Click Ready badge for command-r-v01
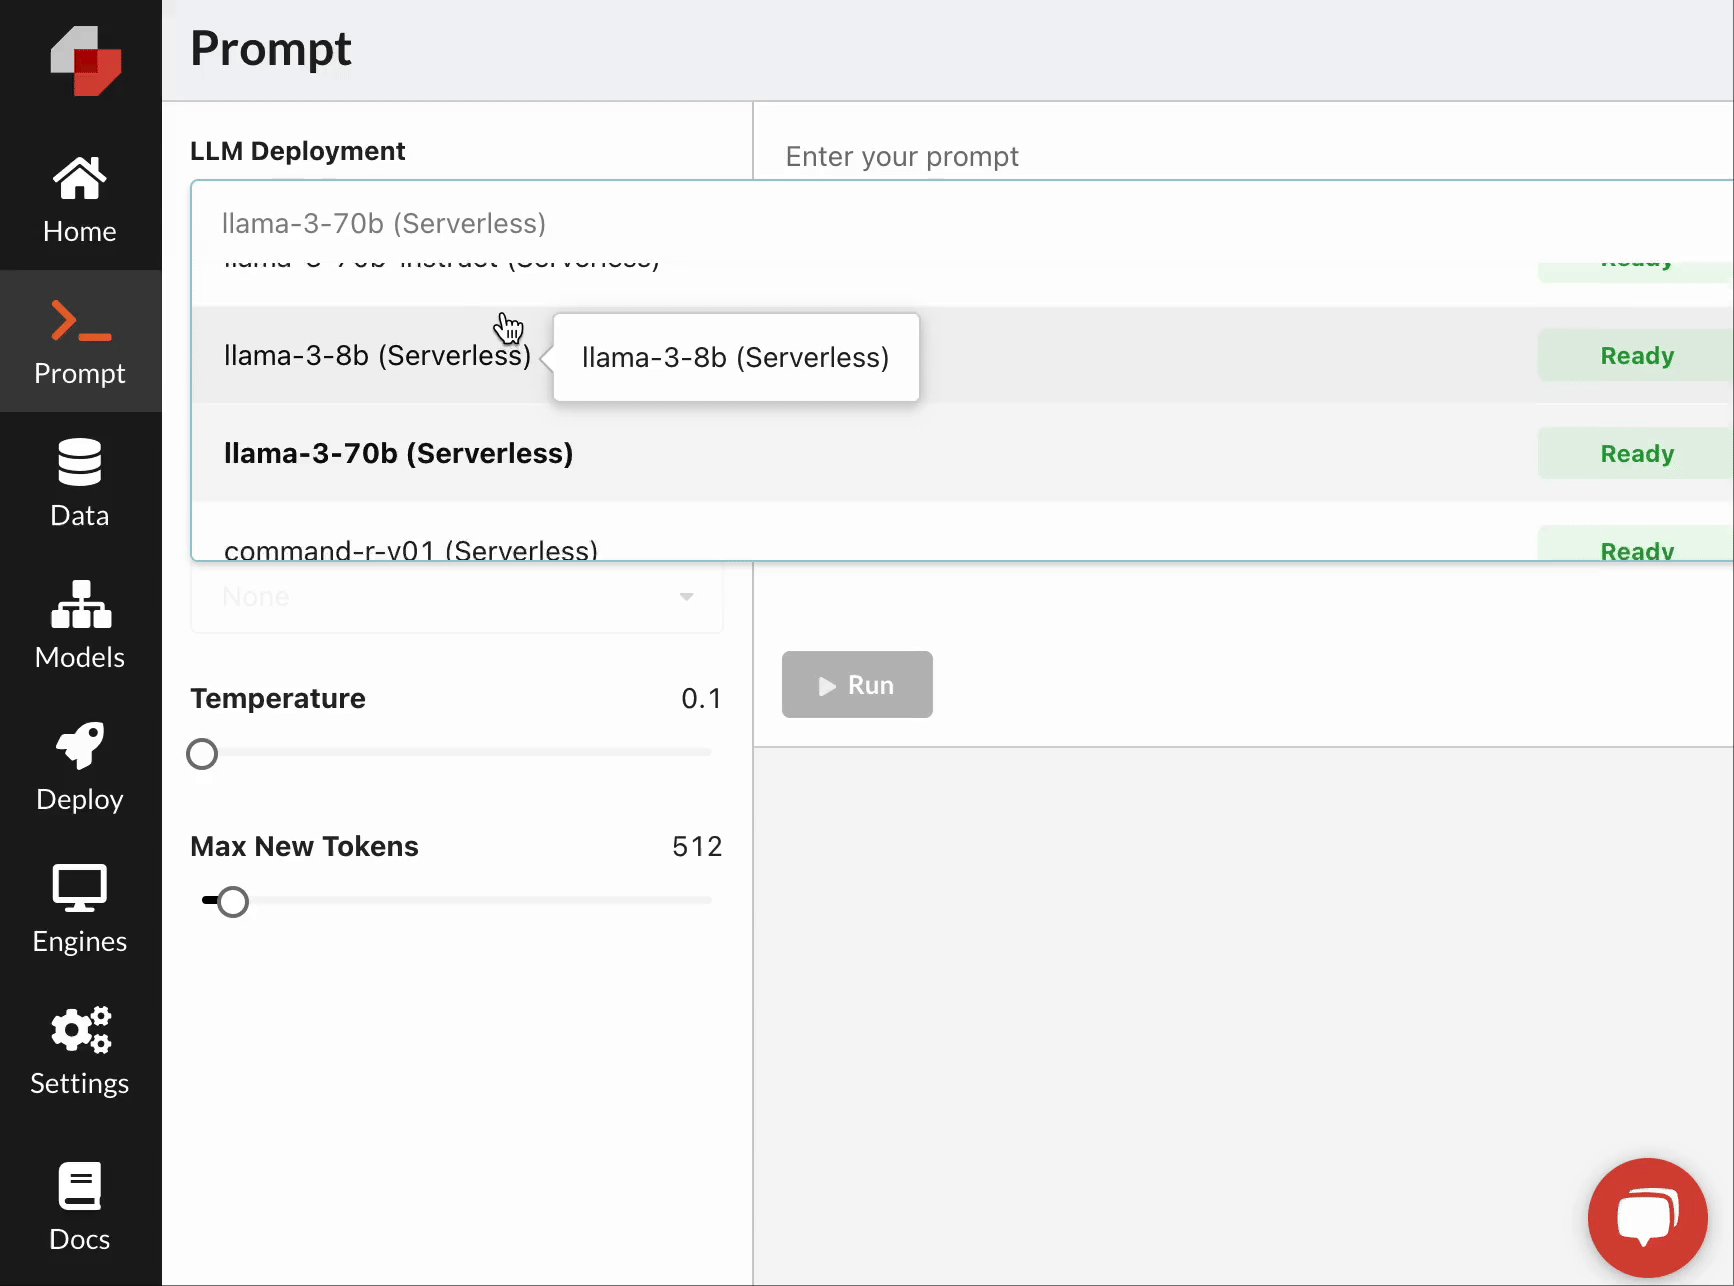Viewport: 1734px width, 1286px height. (x=1636, y=543)
